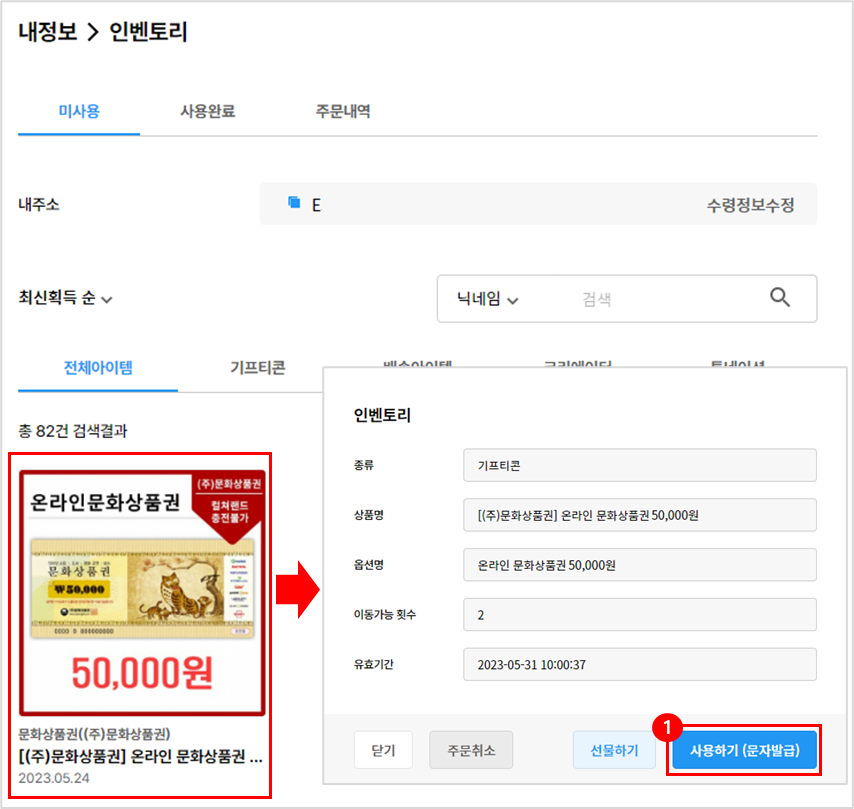Click the 총 82건 검색결과 text
This screenshot has width=854, height=809.
point(73,431)
